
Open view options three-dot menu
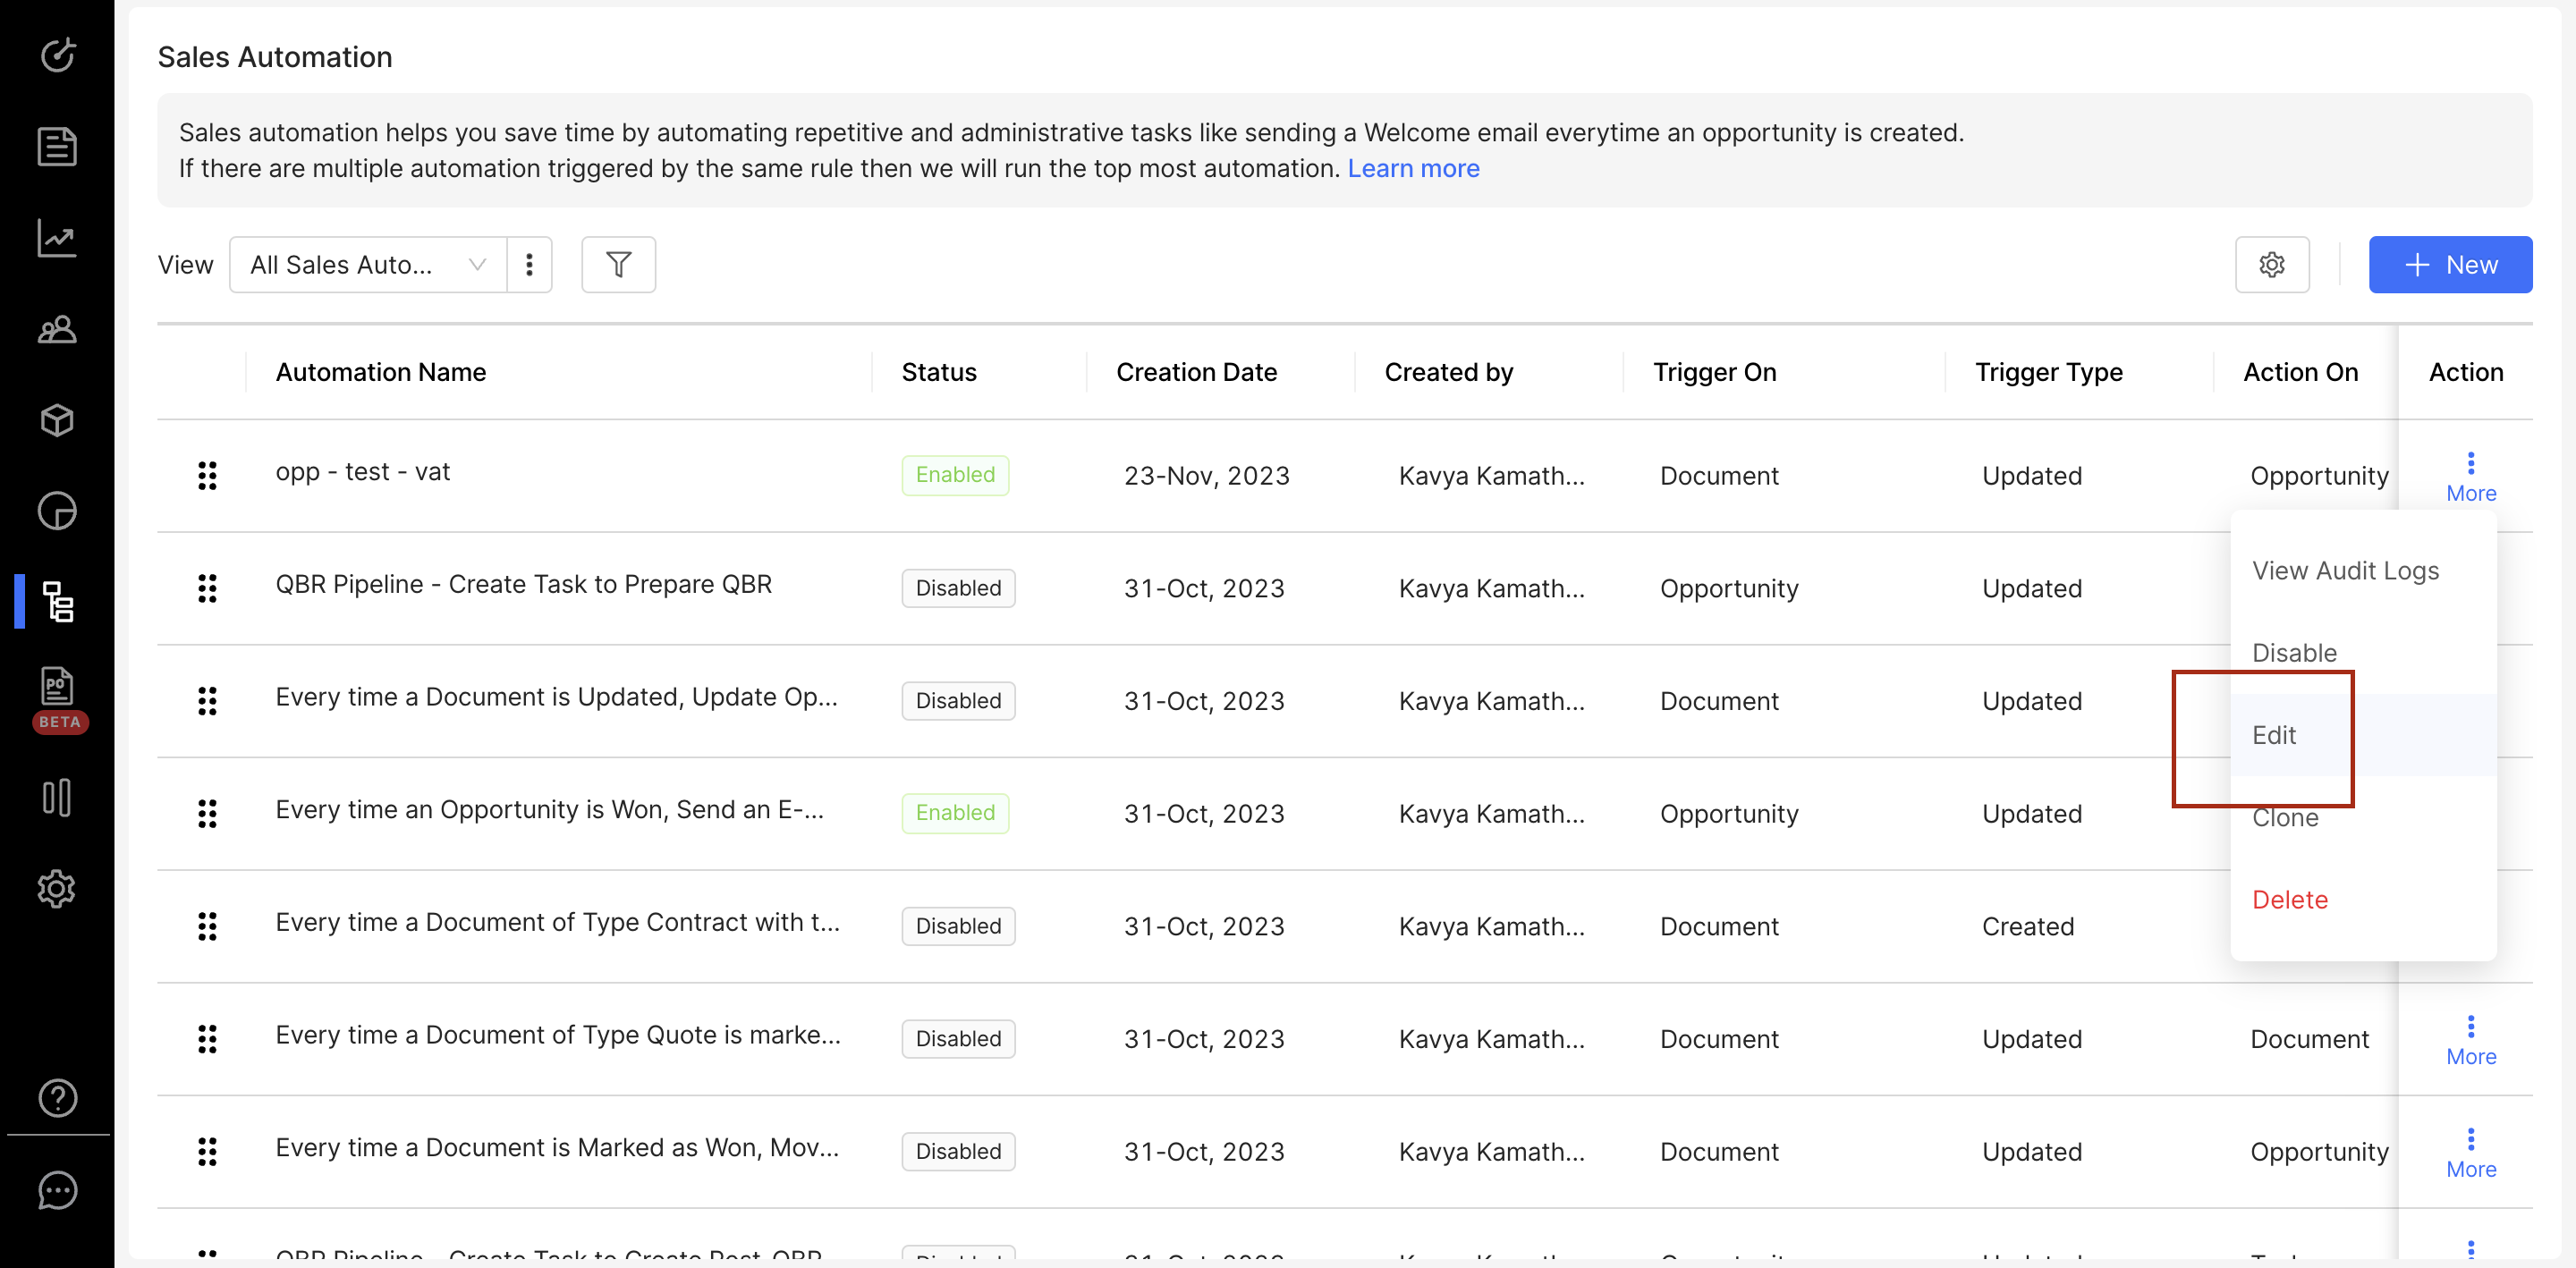coord(529,265)
